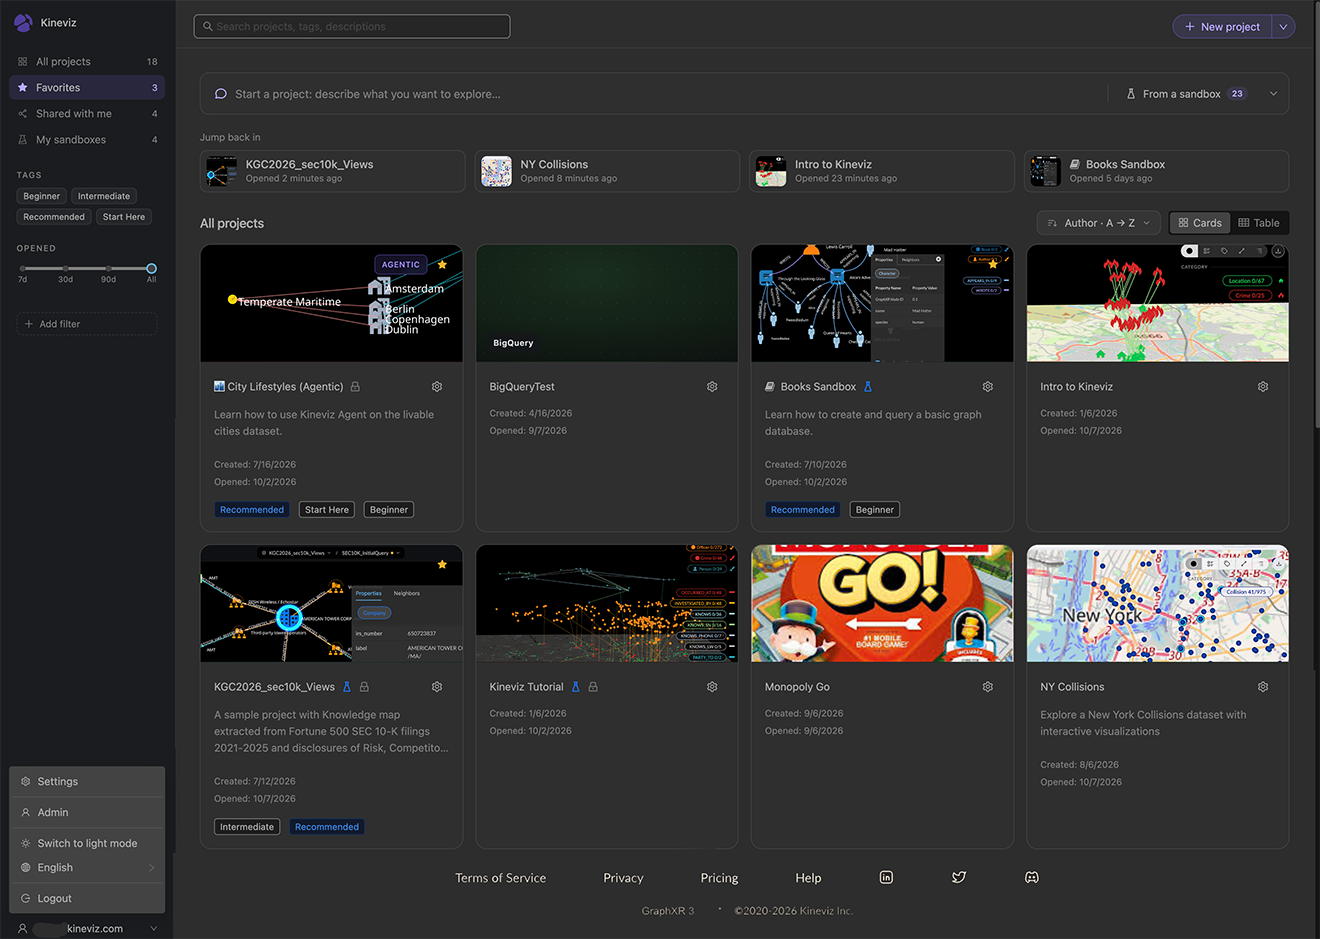The width and height of the screenshot is (1320, 939).
Task: Focus the search projects input field
Action: (x=352, y=26)
